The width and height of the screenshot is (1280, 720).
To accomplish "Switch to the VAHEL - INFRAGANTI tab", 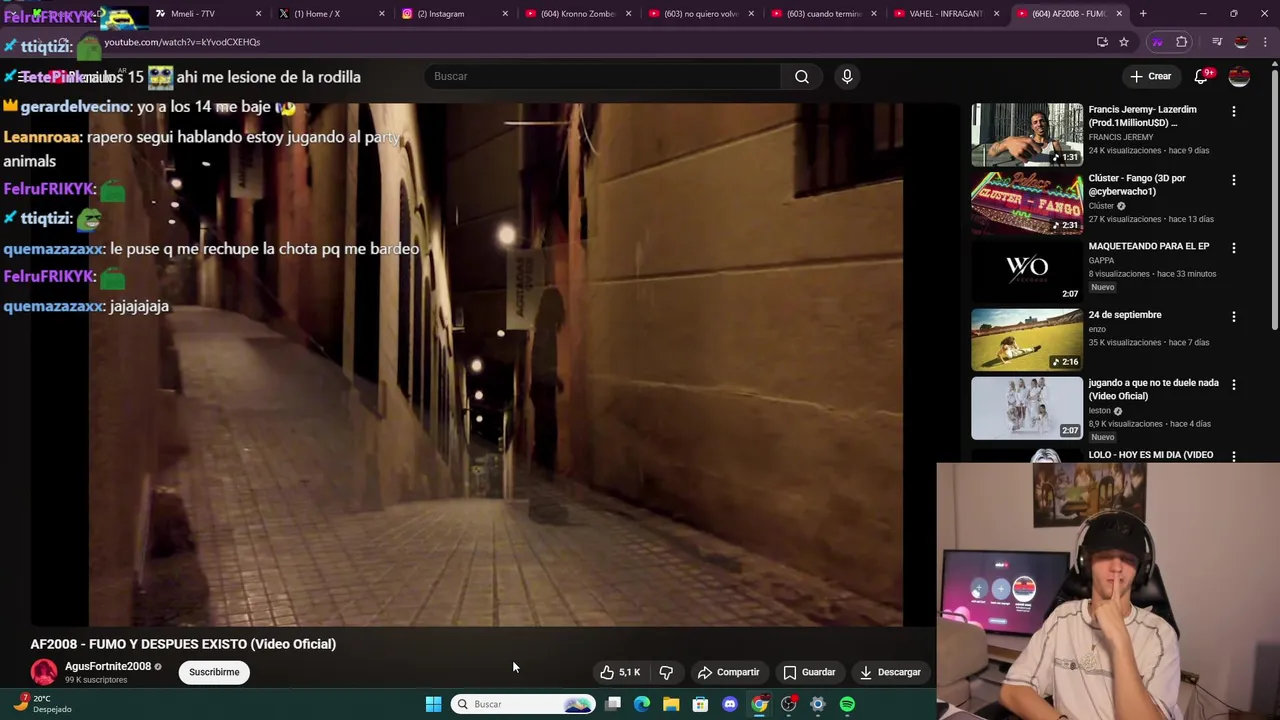I will tap(945, 14).
